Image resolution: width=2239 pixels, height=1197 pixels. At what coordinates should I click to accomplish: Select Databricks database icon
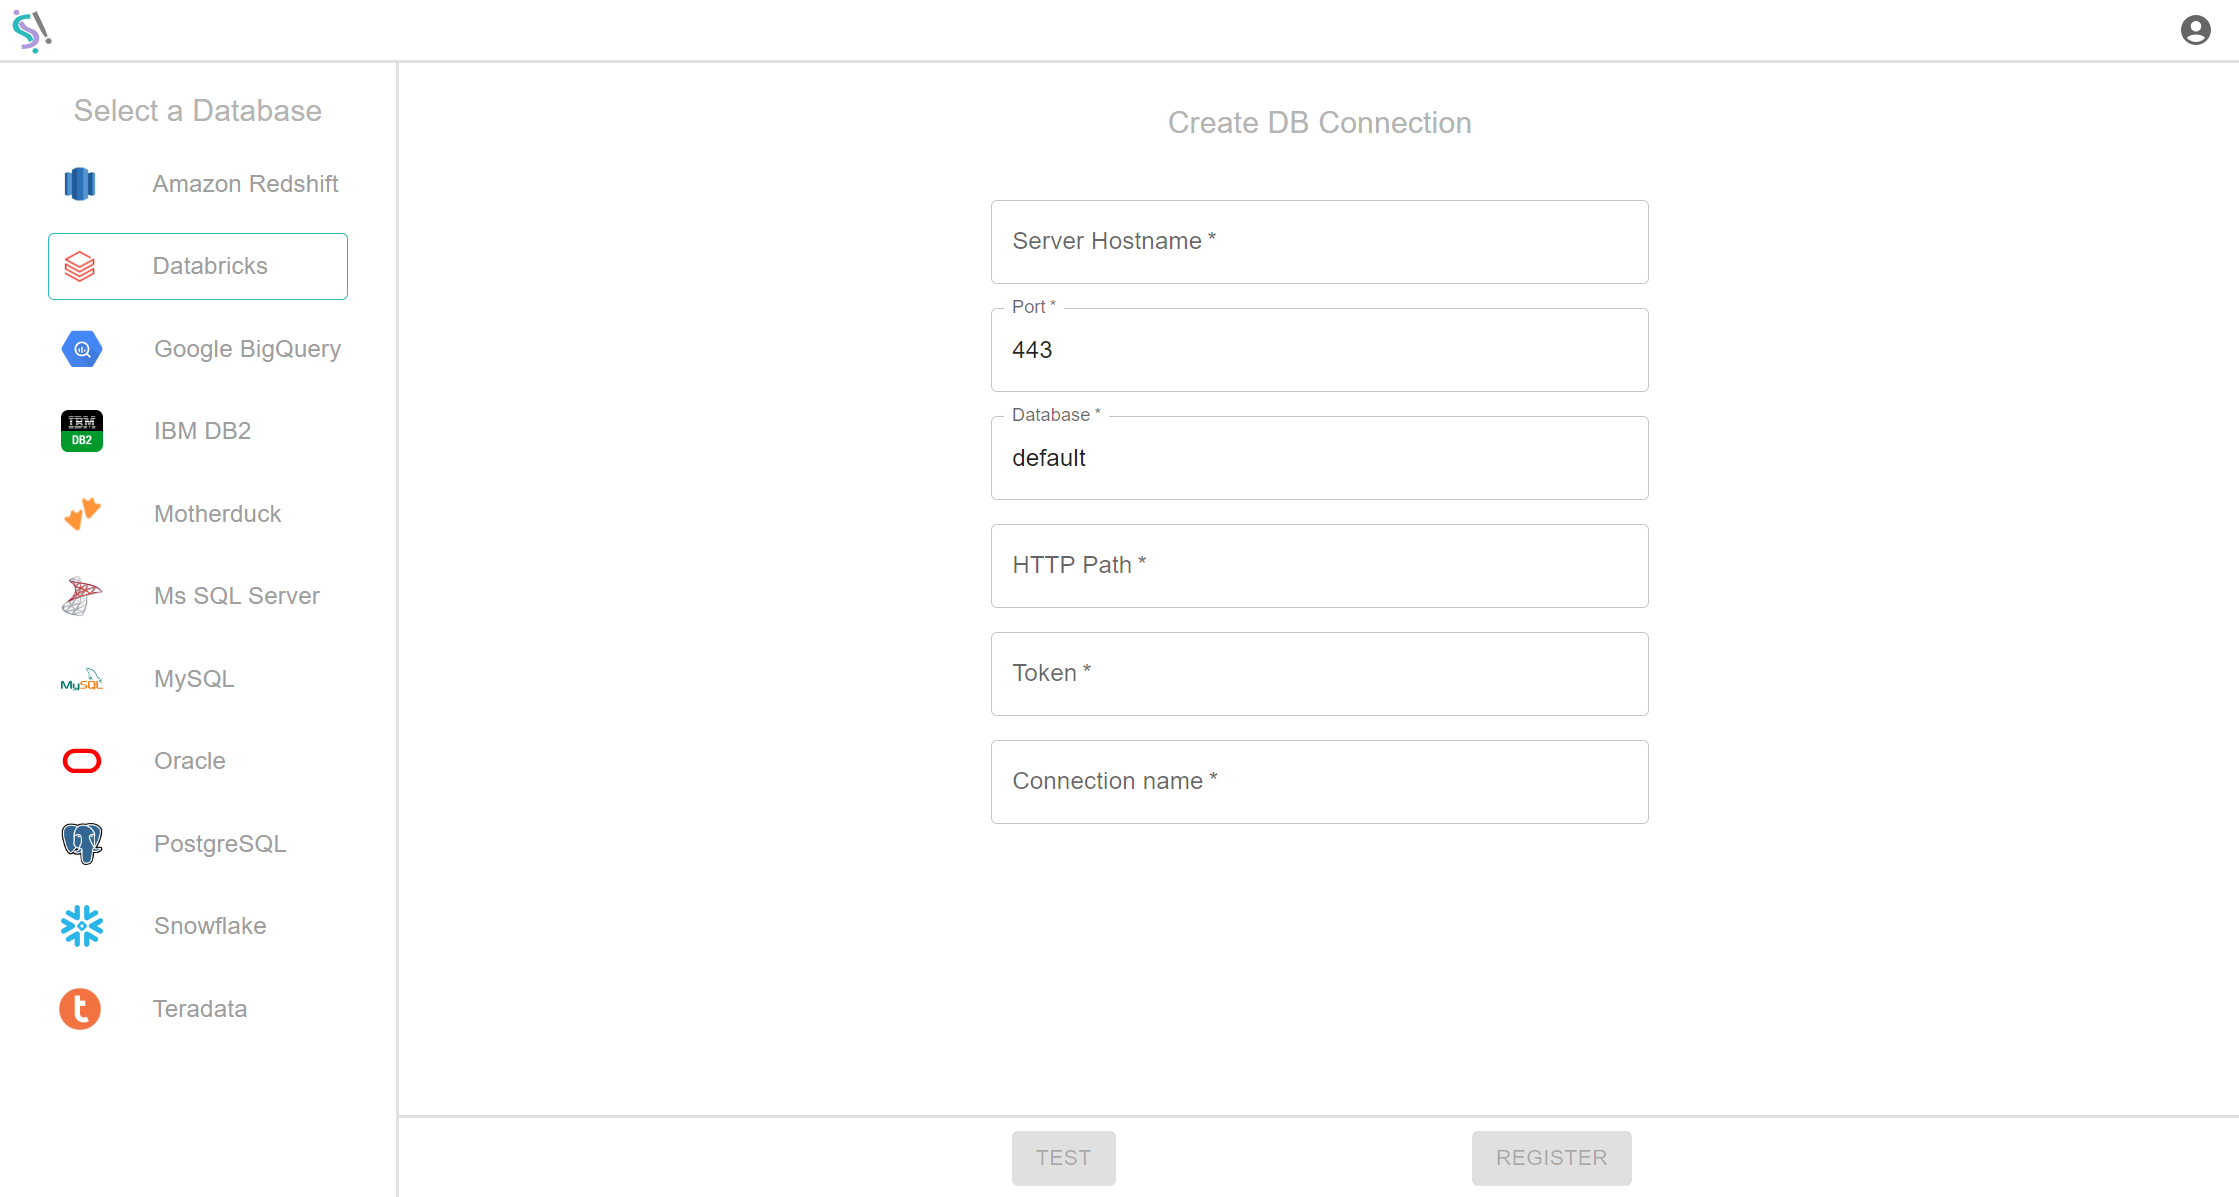click(81, 265)
